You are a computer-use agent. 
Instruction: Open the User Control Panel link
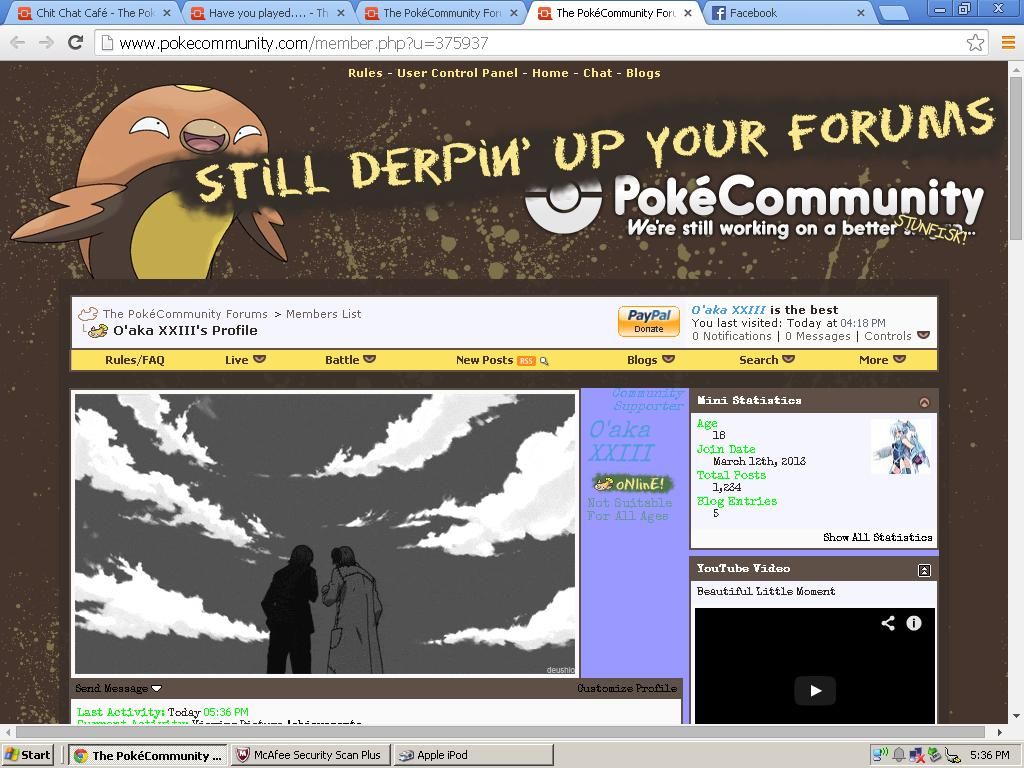(x=457, y=73)
